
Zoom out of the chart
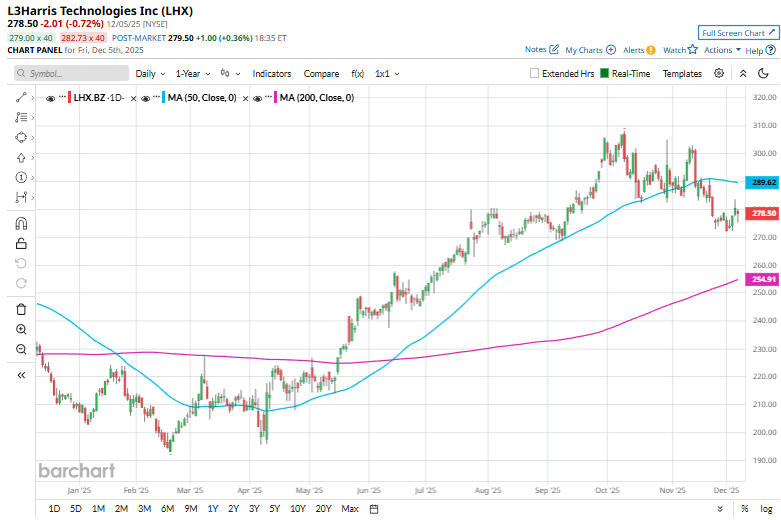click(21, 349)
